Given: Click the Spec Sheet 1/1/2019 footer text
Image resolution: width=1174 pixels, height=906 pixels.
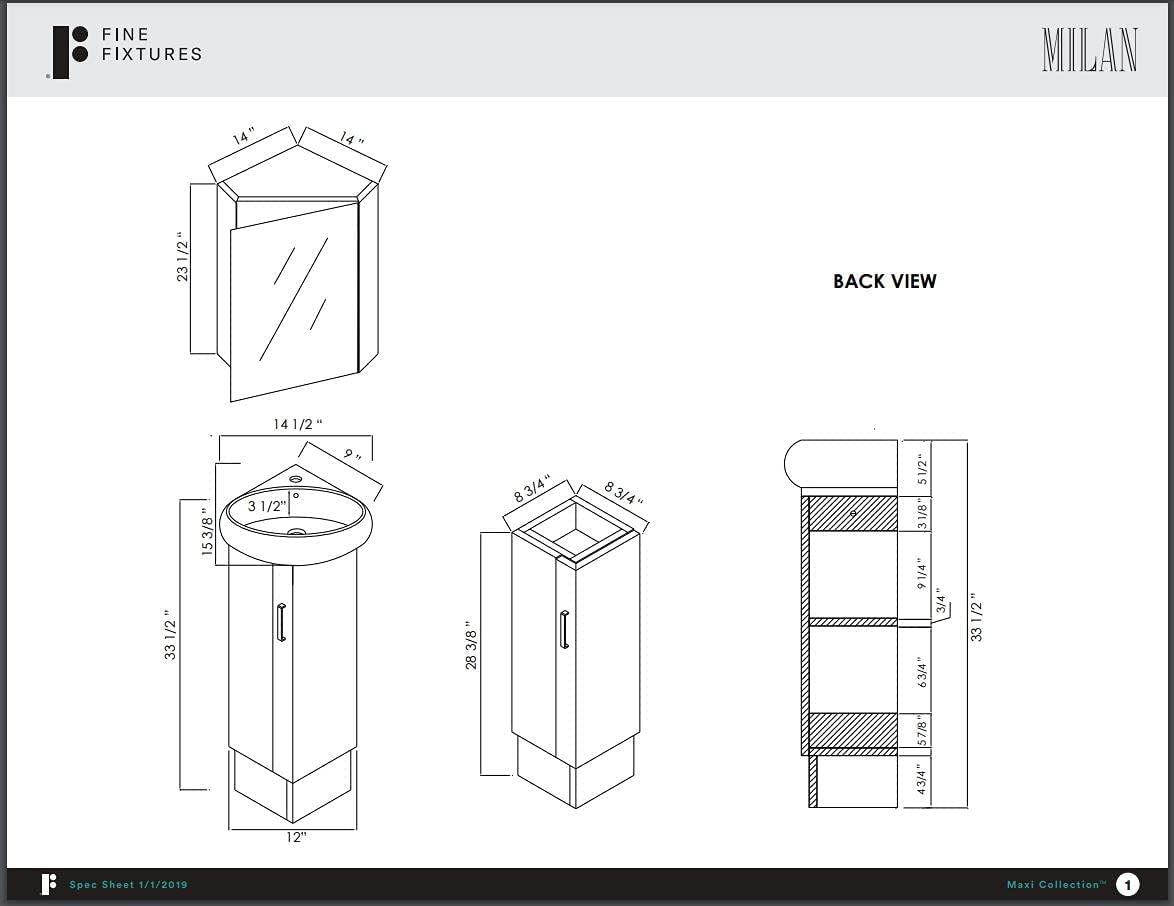Looking at the screenshot, I should click(128, 885).
